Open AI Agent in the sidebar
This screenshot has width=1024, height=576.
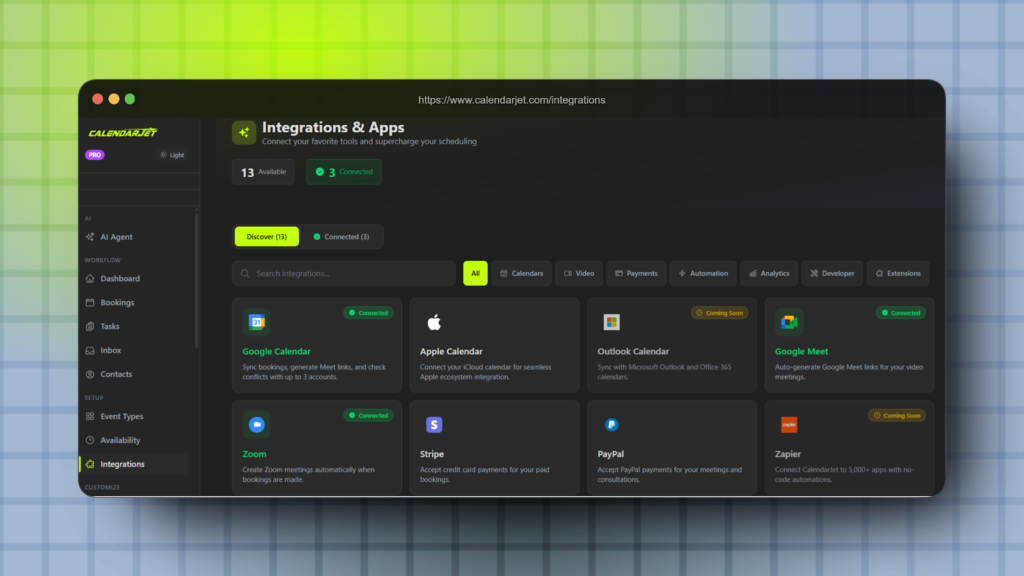tap(116, 237)
